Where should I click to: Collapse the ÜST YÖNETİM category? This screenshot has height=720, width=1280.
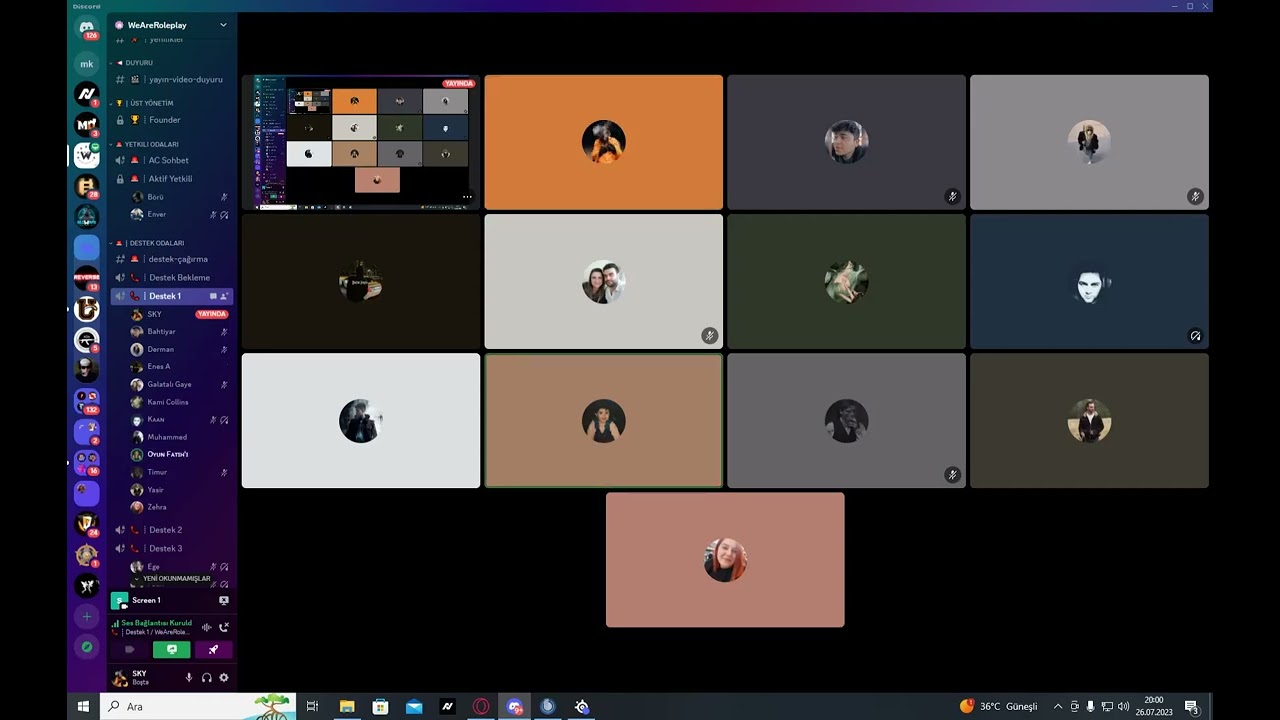(x=145, y=103)
